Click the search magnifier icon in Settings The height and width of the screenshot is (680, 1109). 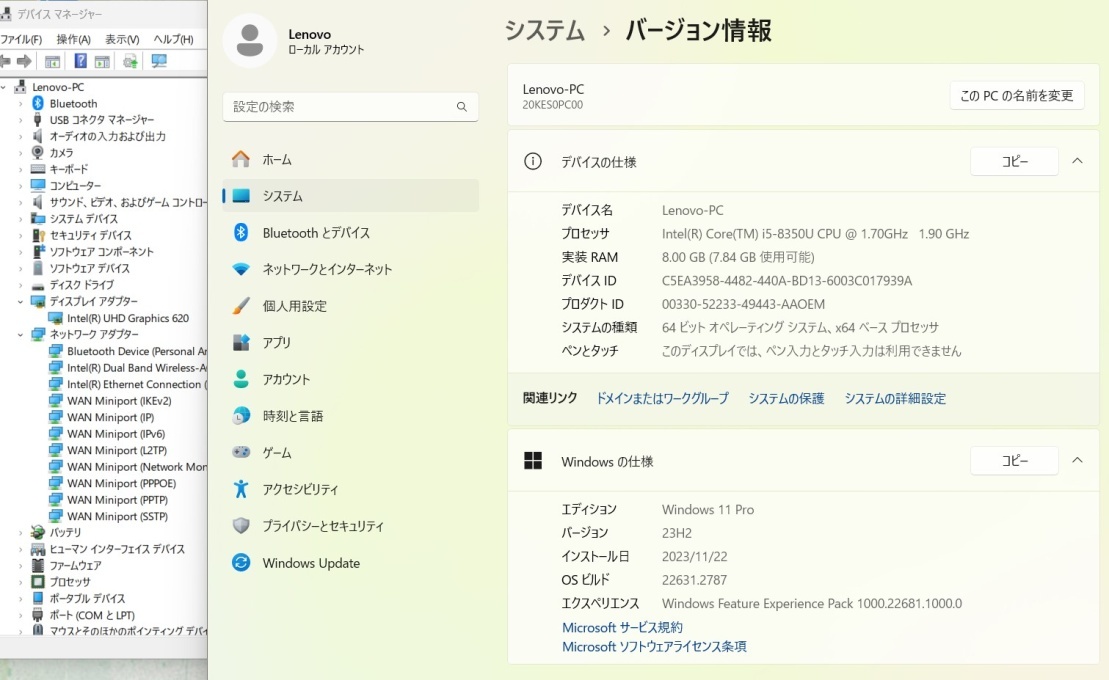[x=462, y=107]
